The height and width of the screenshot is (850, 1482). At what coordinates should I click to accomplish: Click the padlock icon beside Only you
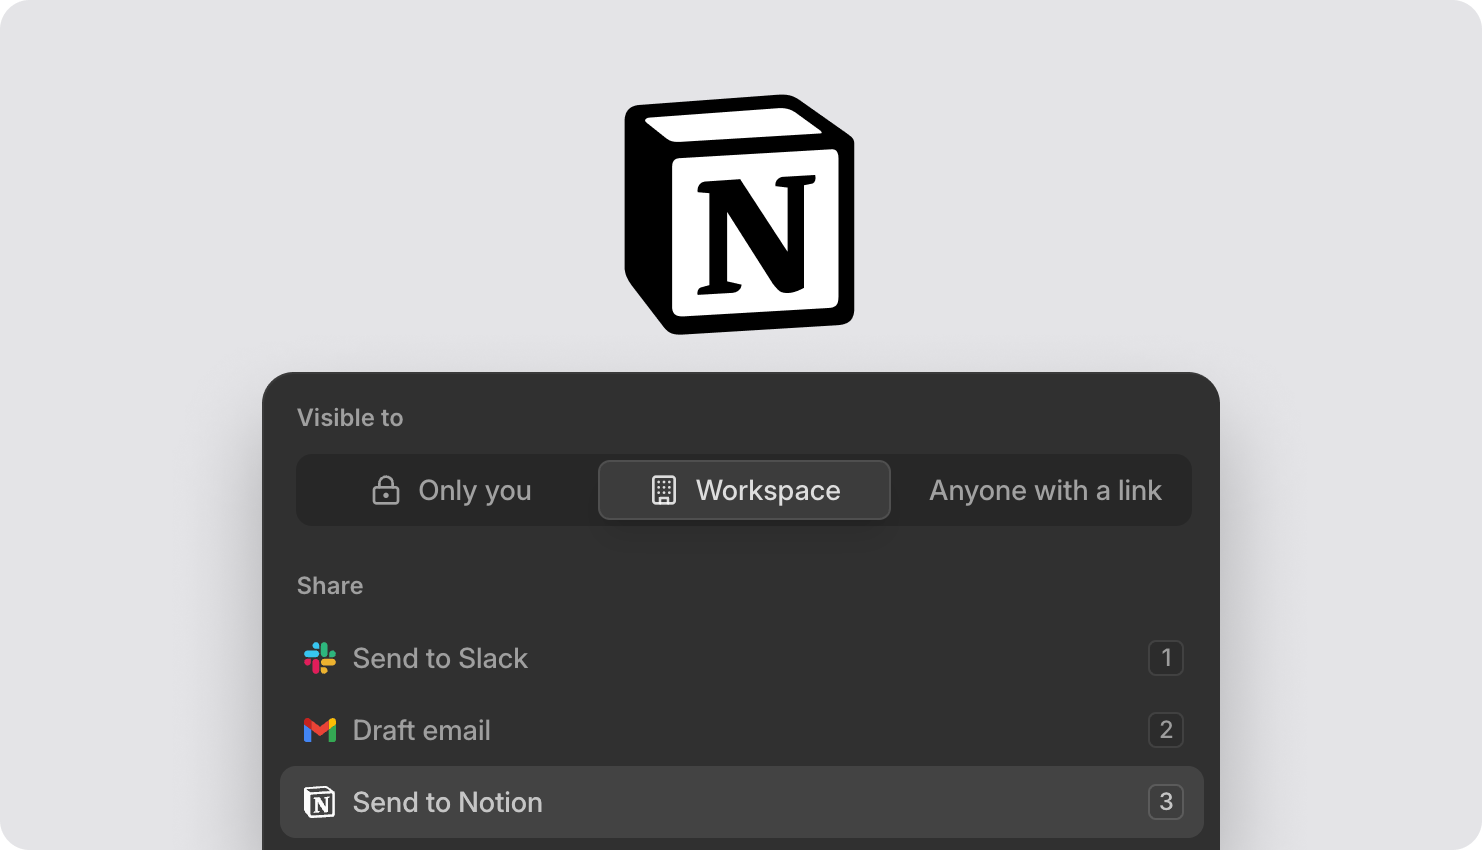[x=385, y=490]
